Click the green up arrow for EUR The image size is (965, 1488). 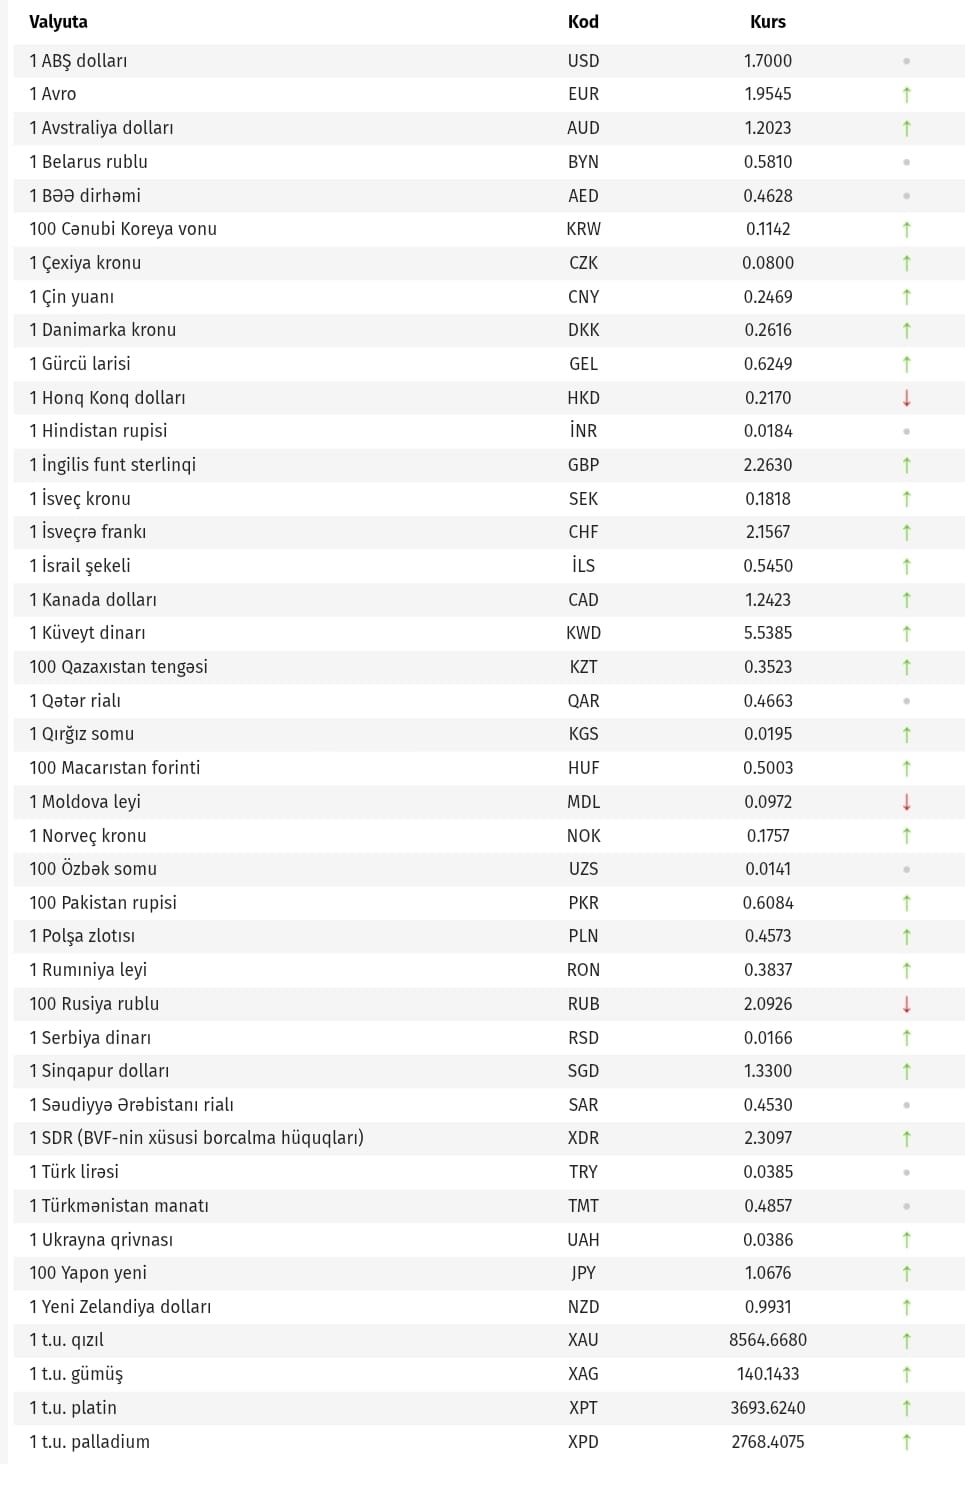[x=906, y=94]
